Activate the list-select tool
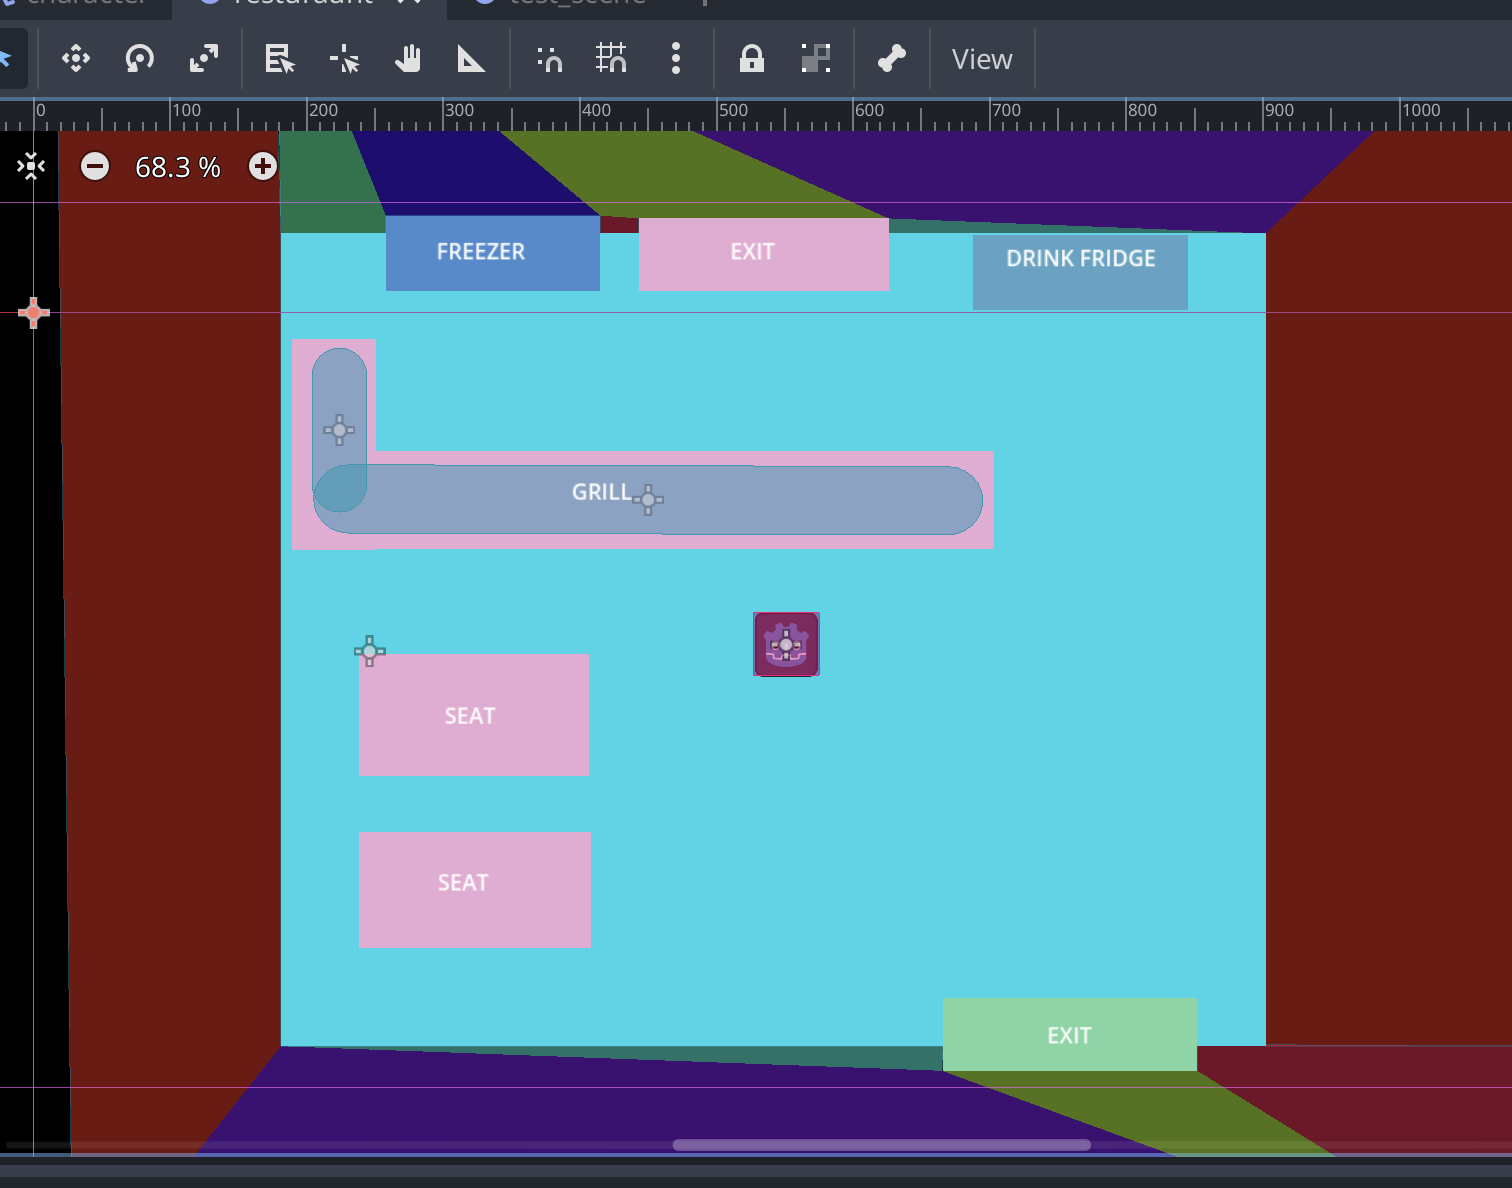 click(x=279, y=59)
